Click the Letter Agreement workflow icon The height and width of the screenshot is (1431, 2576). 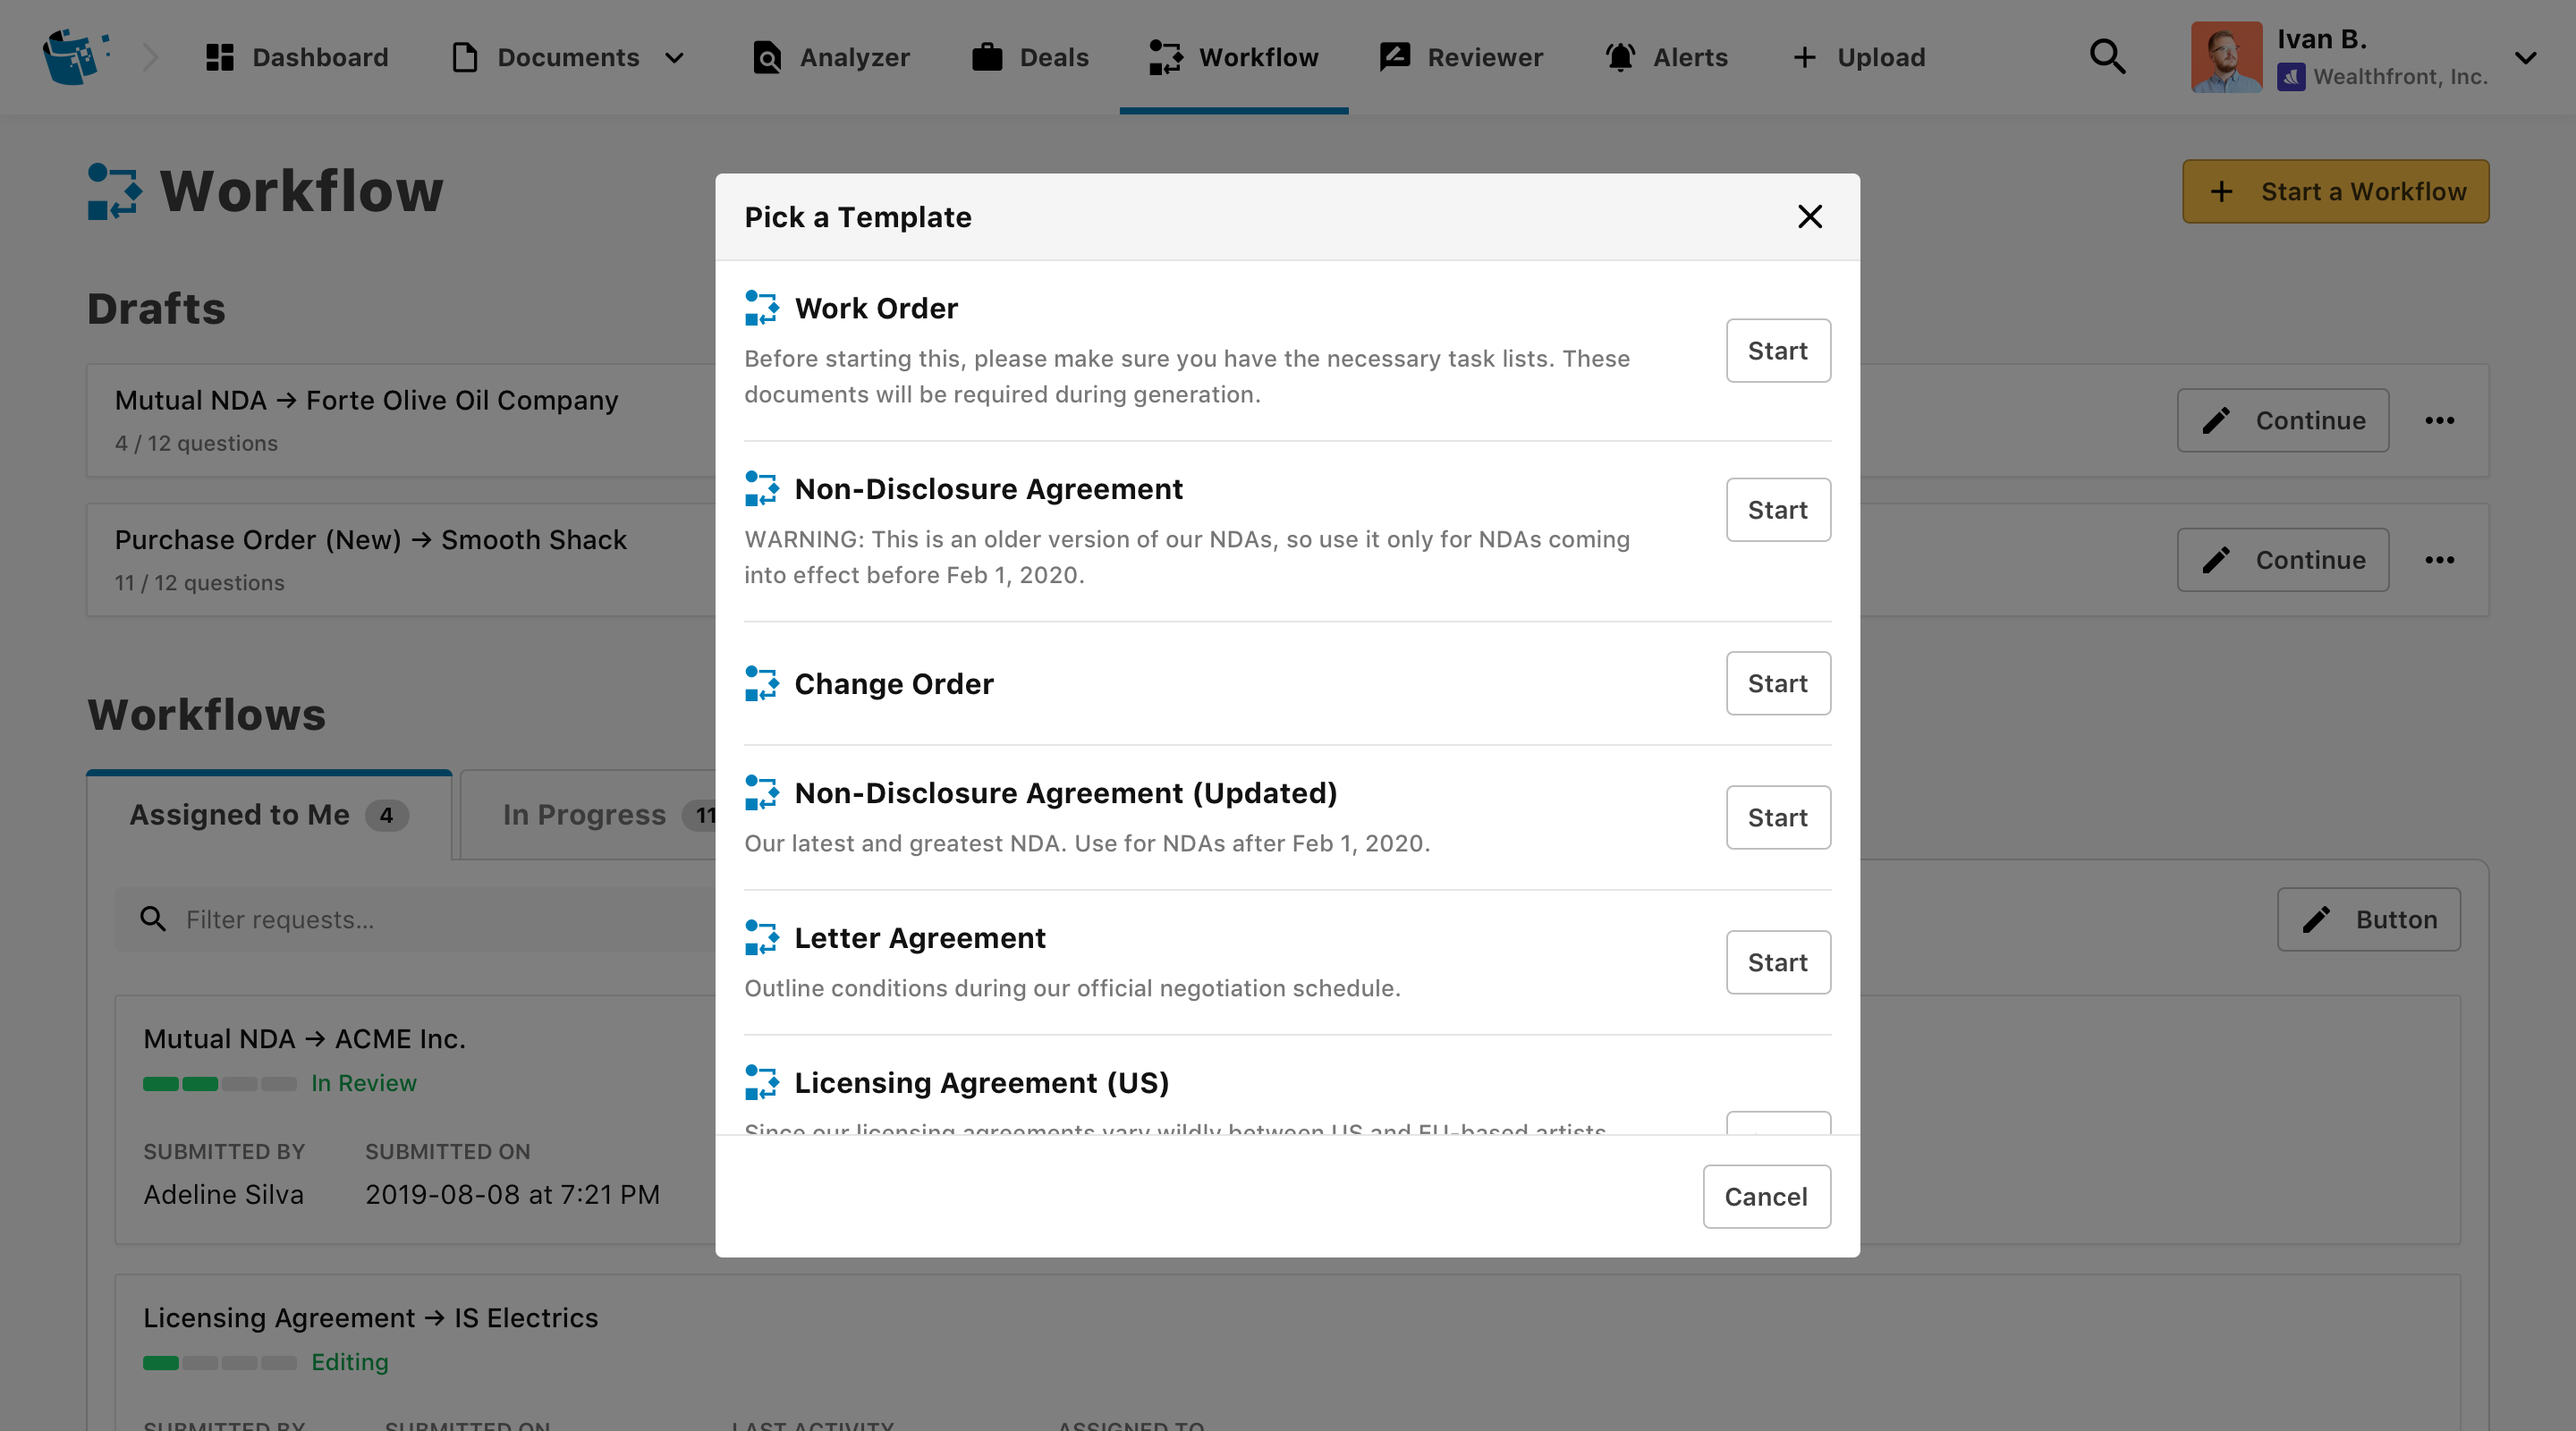pos(762,938)
